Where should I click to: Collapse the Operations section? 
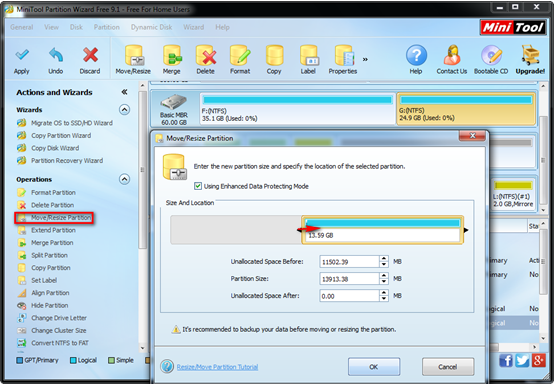[x=124, y=179]
